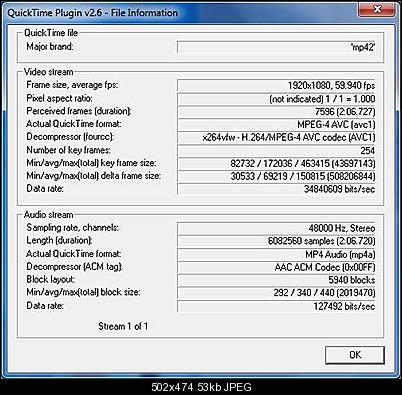Viewport: 402px width, 395px height.
Task: Click the 'Sampling rate, channels:' label
Action: (72, 228)
